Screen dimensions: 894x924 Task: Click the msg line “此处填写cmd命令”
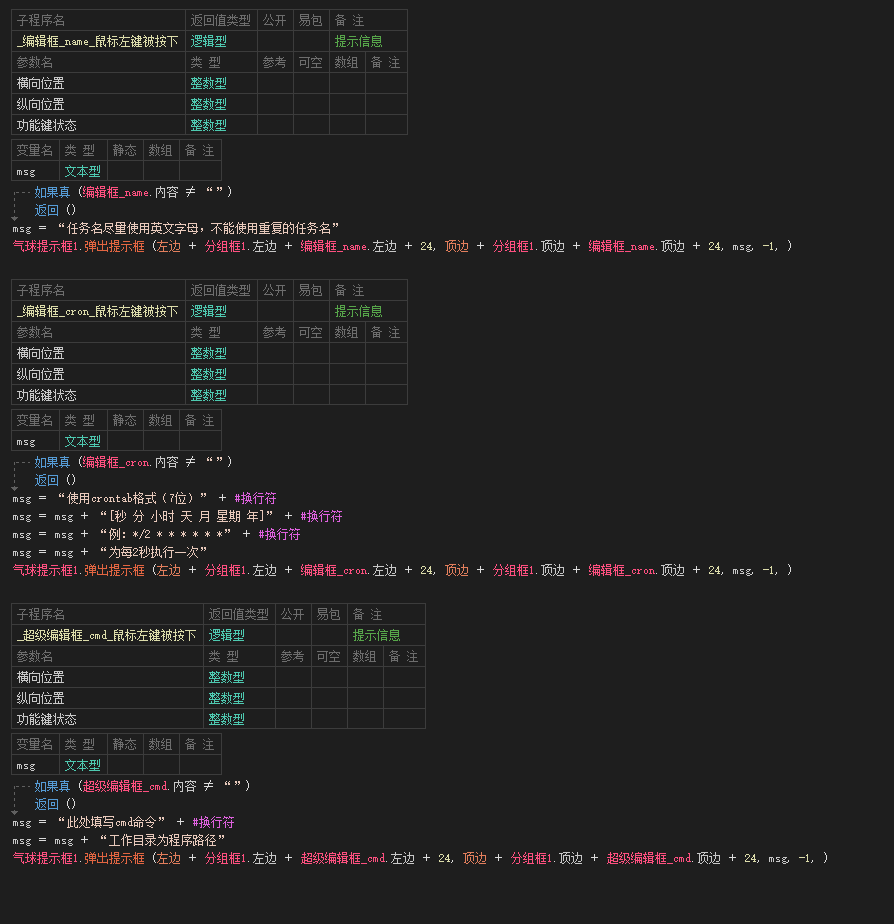123,822
